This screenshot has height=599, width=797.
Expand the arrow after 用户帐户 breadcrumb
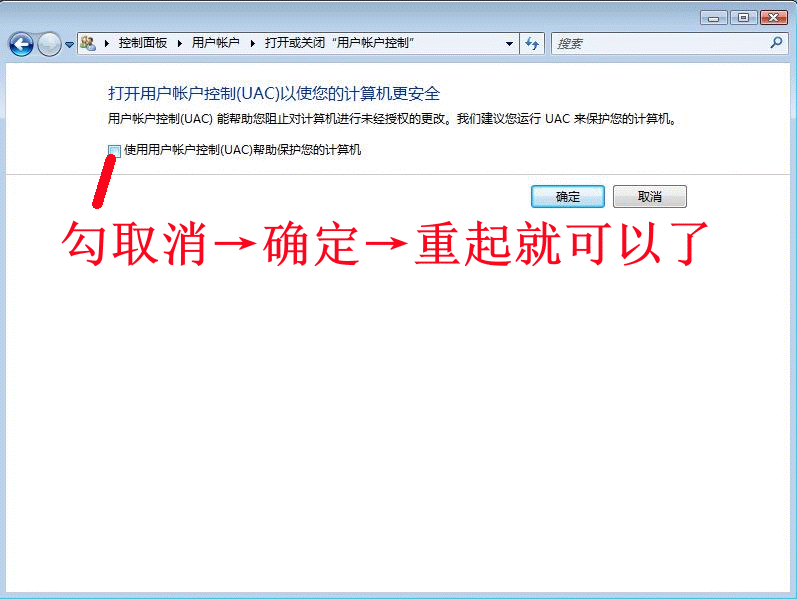click(253, 44)
